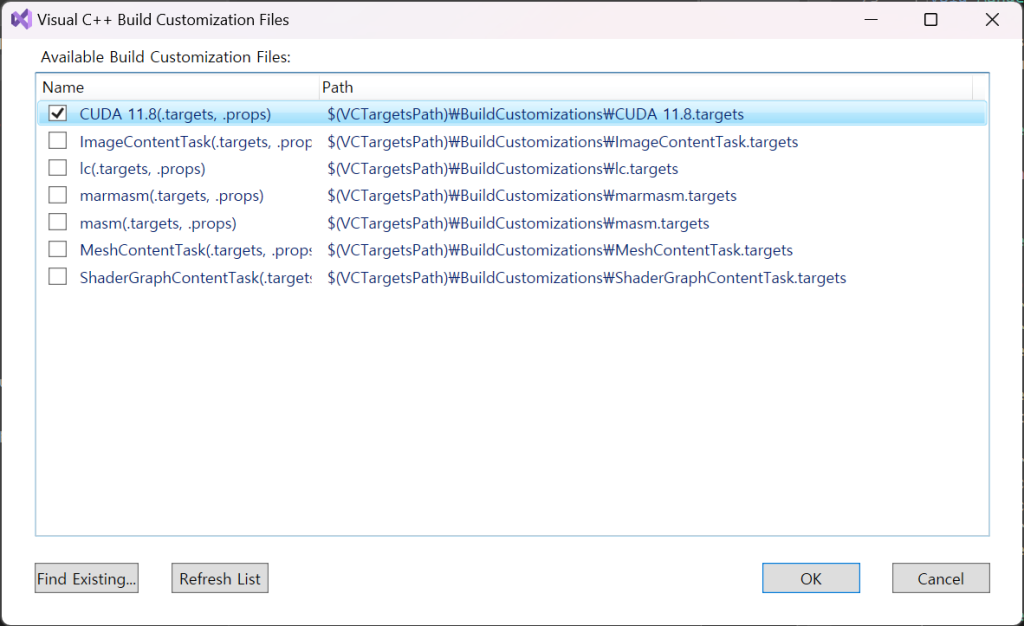
Task: Select the ShaderGraphContentTask.targets path entry
Action: pyautogui.click(x=586, y=278)
